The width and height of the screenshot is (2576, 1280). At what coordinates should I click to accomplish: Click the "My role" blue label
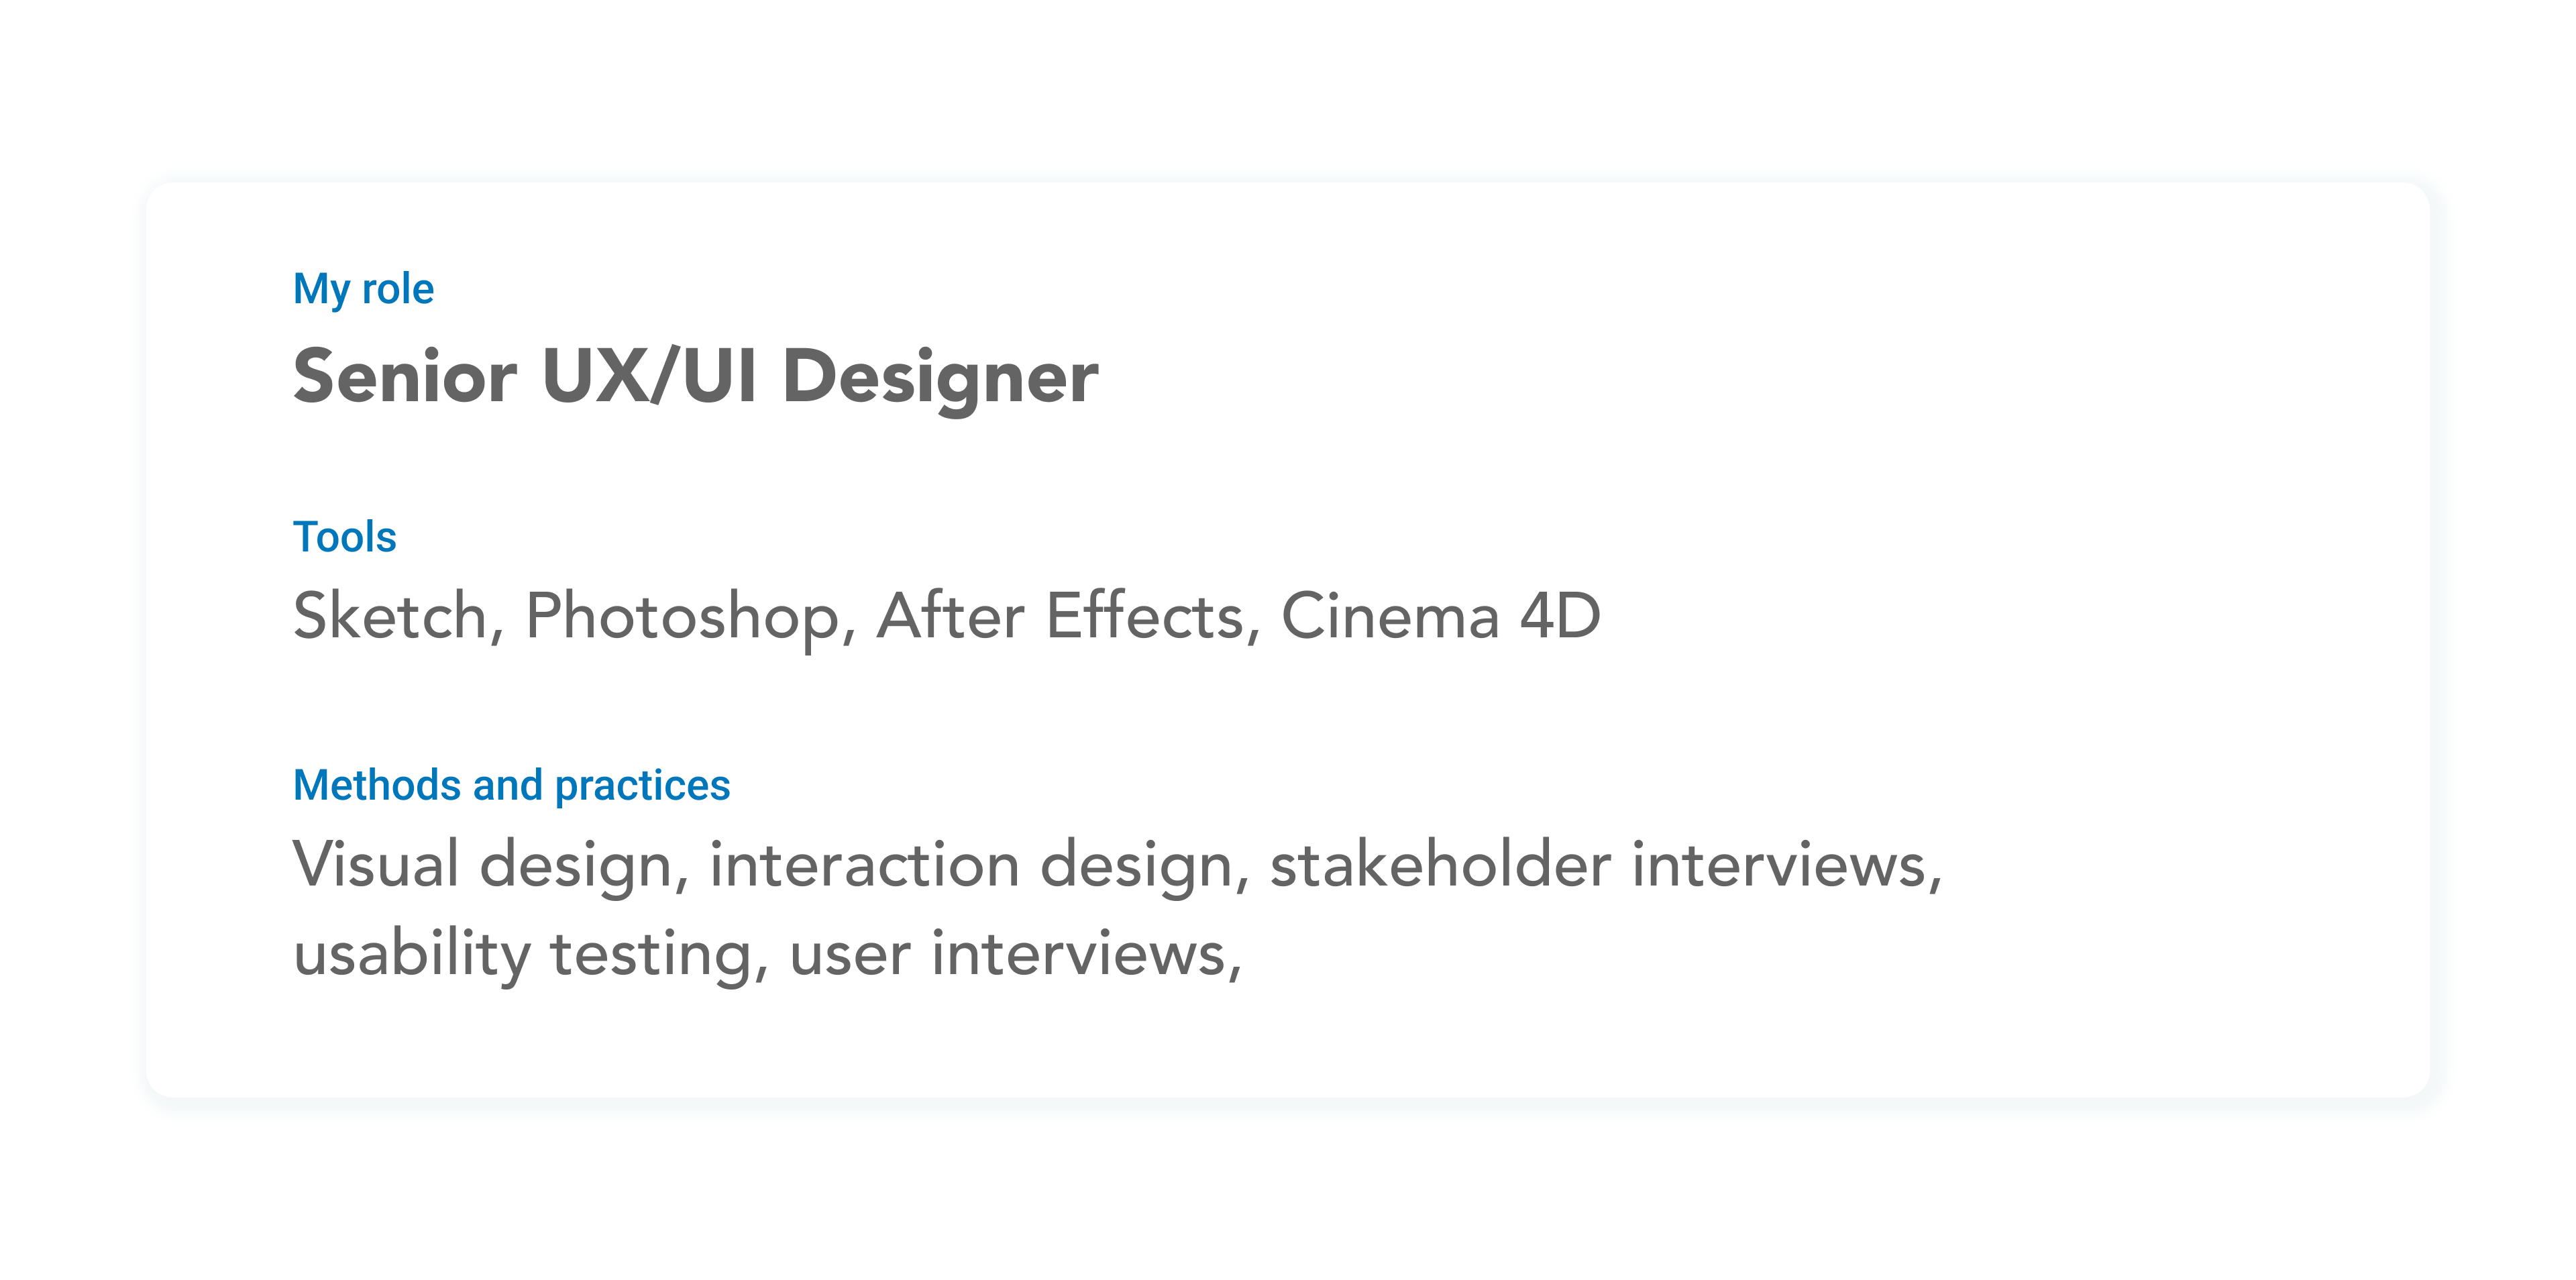pos(363,289)
